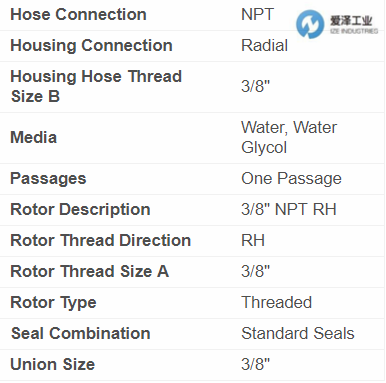Viewport: 386px width, 383px height.
Task: Click the NPT hose connection value
Action: (257, 15)
